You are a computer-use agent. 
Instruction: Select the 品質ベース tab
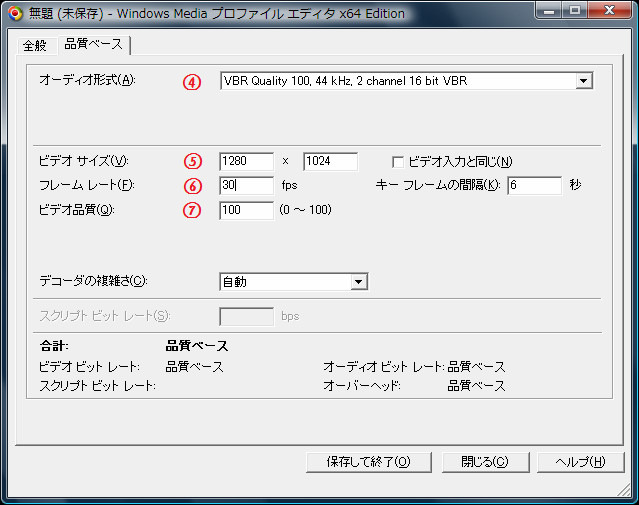coord(93,45)
